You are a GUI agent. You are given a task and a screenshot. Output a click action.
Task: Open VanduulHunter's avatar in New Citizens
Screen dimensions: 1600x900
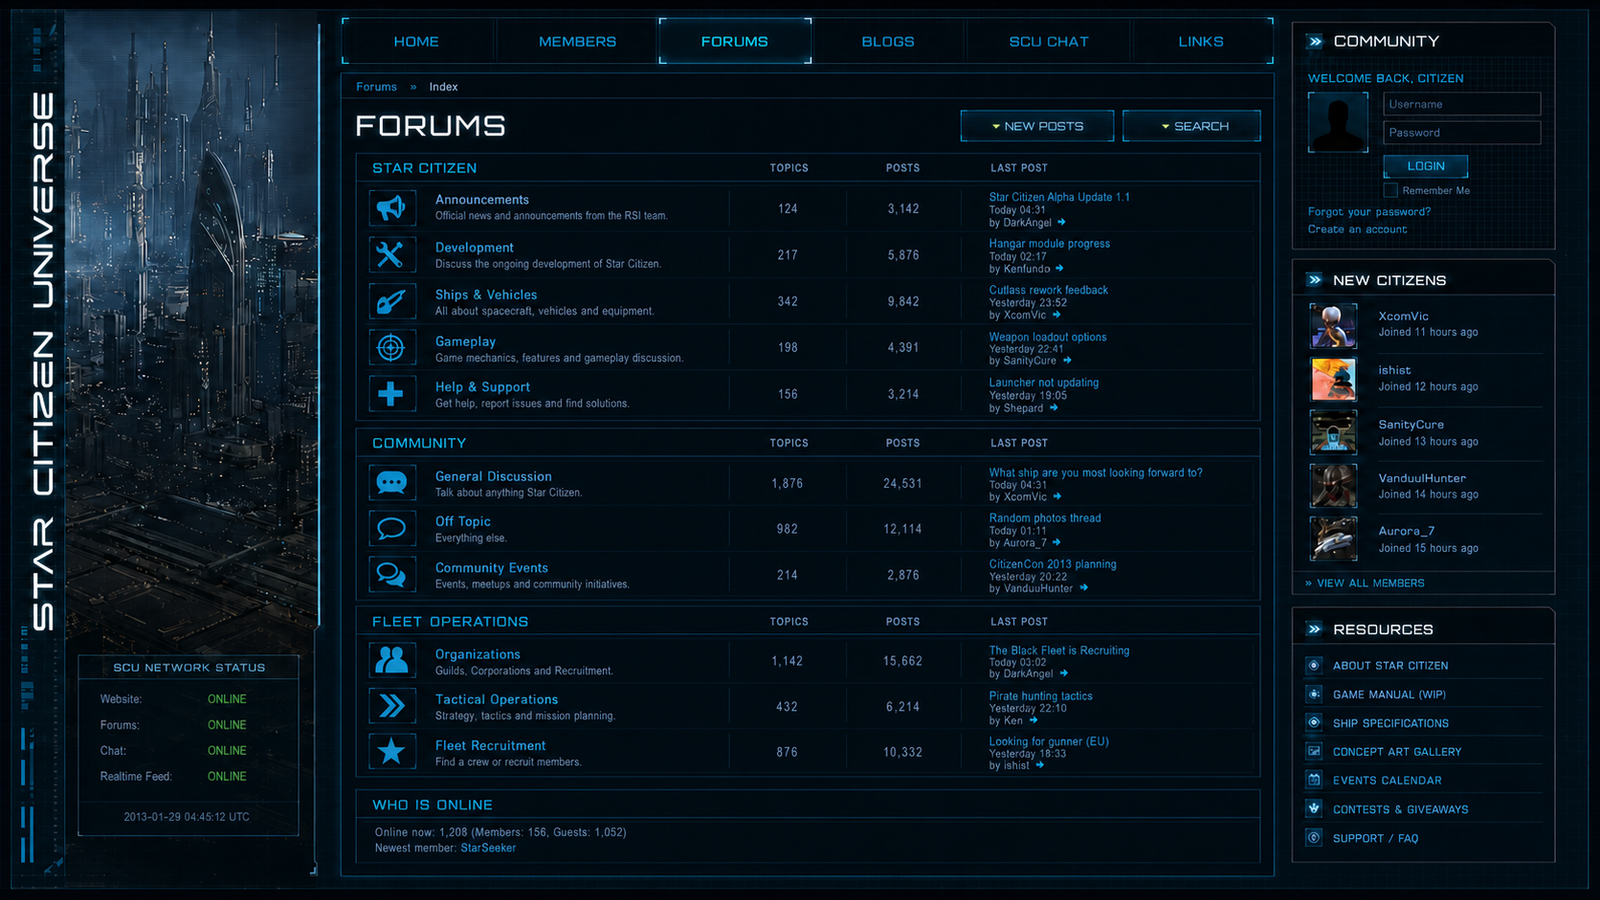click(x=1333, y=486)
